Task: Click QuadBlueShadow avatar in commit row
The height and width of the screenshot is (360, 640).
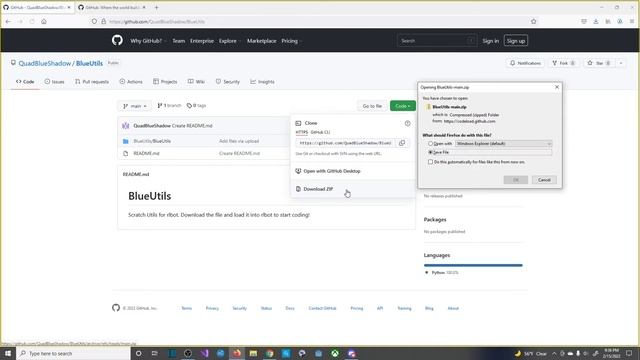Action: click(x=126, y=126)
